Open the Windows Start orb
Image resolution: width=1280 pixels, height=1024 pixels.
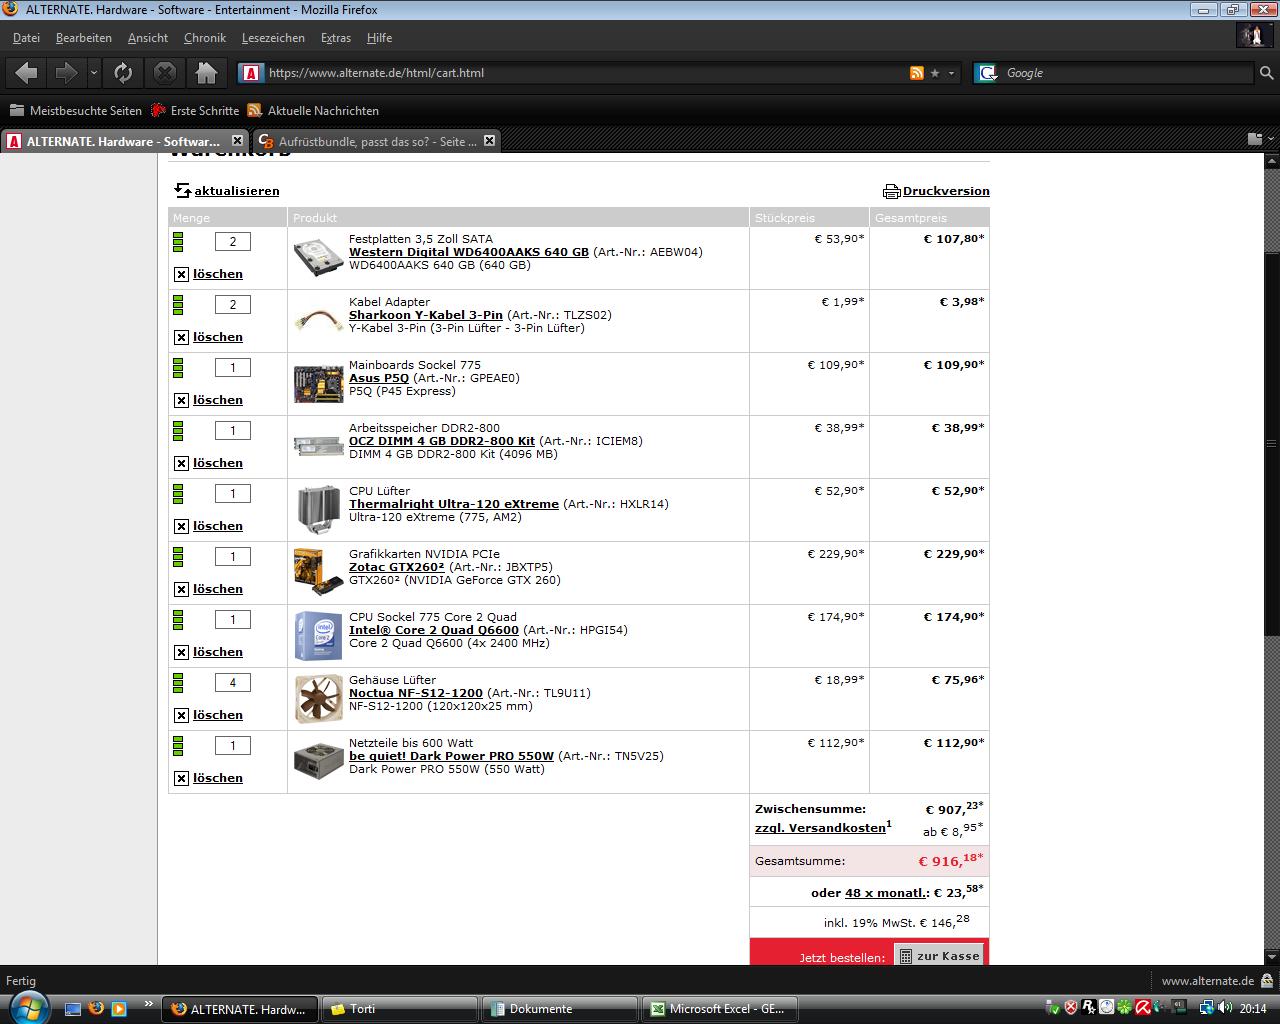point(27,1008)
